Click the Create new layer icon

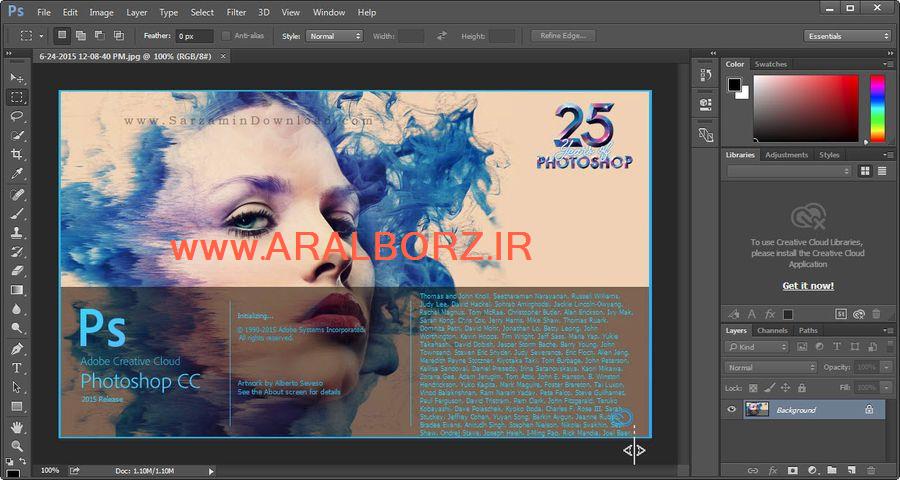click(x=852, y=470)
